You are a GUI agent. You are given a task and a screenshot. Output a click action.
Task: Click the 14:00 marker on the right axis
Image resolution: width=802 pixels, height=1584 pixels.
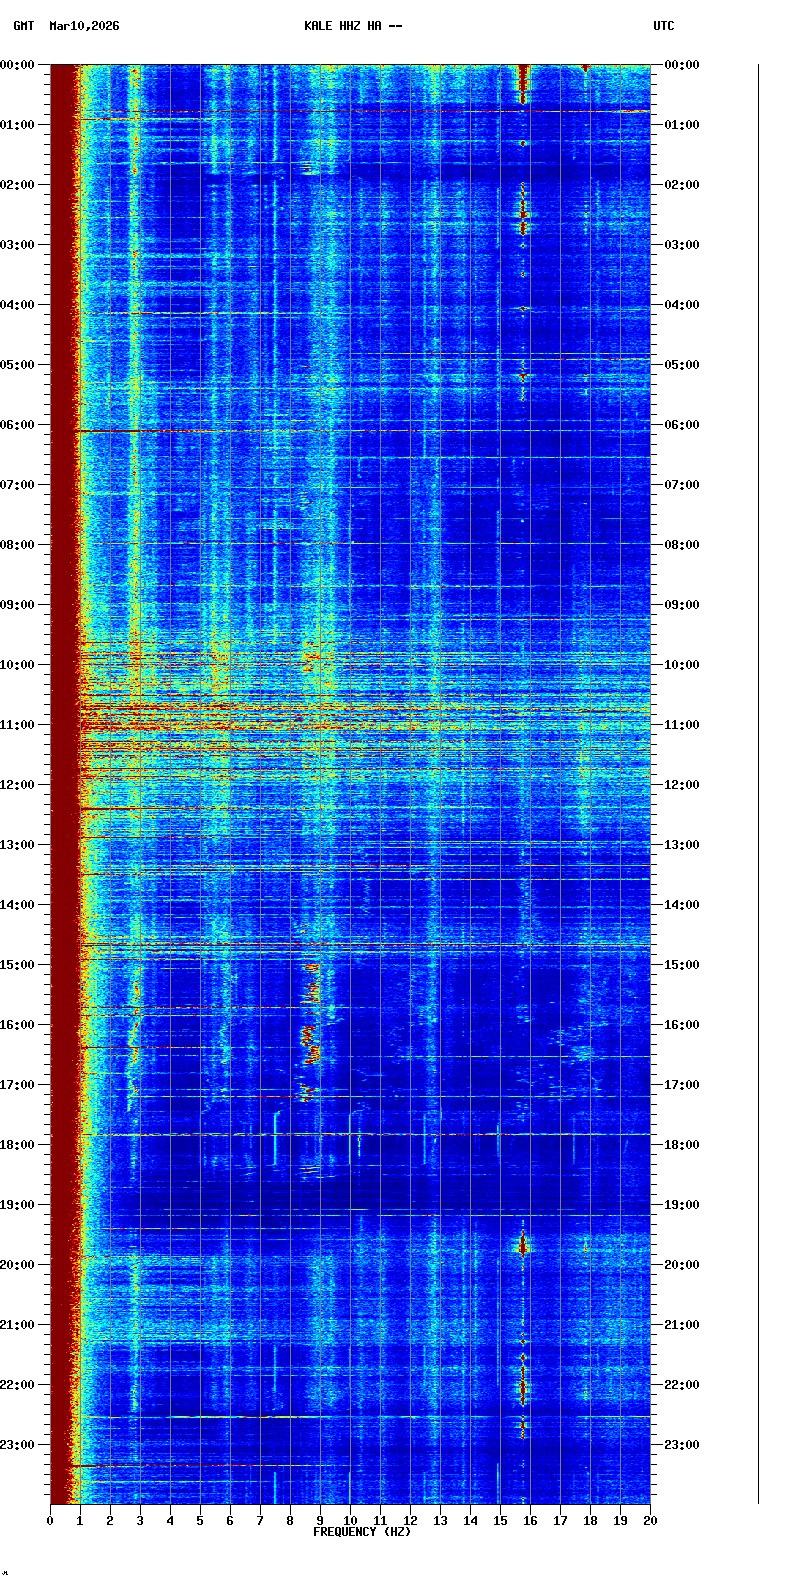click(683, 905)
